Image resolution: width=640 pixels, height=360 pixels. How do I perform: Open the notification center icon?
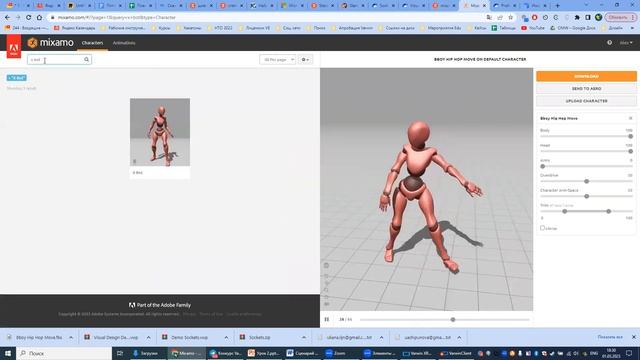pos(629,353)
